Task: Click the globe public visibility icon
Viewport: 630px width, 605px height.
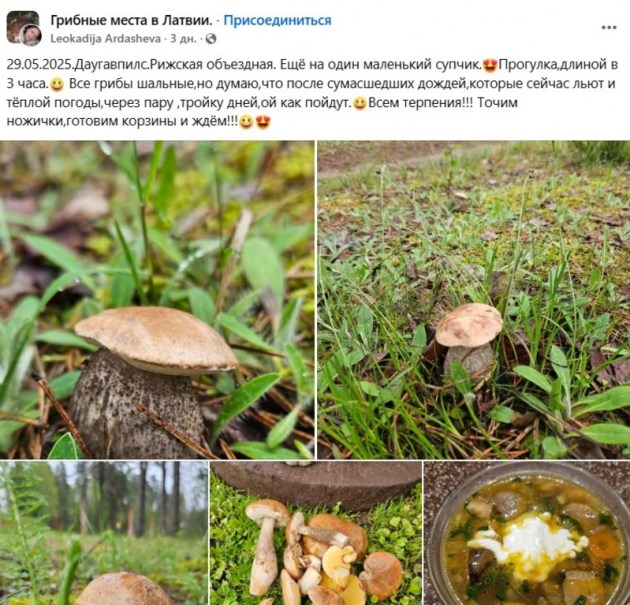Action: click(x=211, y=39)
